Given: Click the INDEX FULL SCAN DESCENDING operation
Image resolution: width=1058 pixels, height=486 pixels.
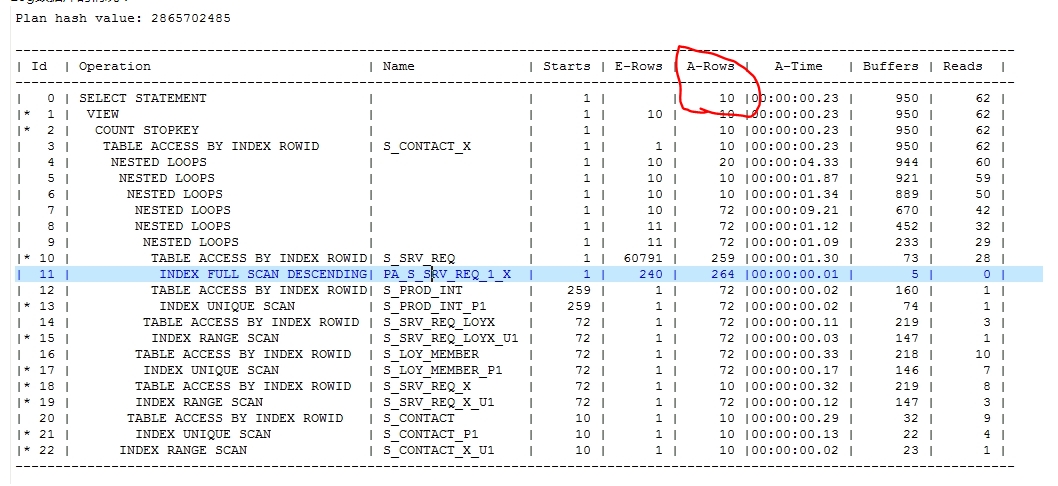Looking at the screenshot, I should (263, 274).
